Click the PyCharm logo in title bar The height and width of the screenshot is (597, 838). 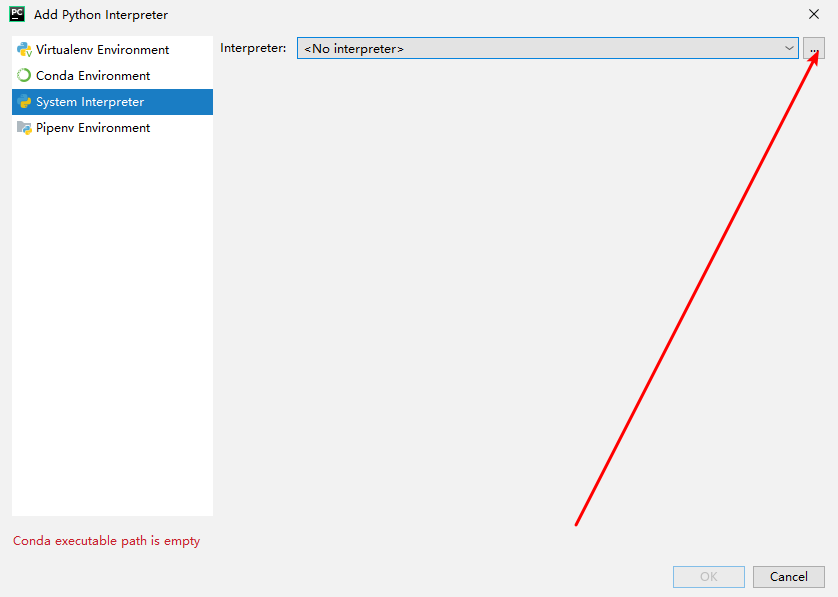click(x=17, y=14)
